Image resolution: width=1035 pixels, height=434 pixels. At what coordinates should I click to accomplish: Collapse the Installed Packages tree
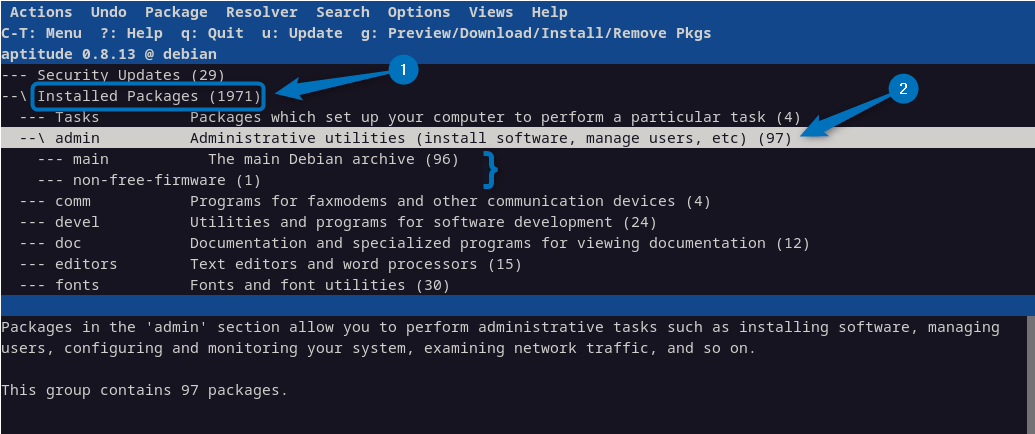click(x=148, y=96)
